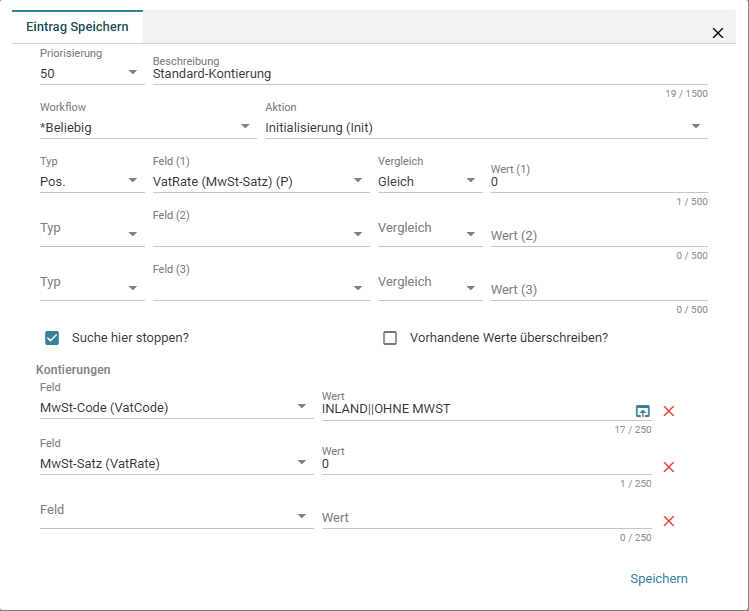Uncheck 'Suche hier stoppen?' checkbox
The image size is (749, 611).
[x=52, y=338]
